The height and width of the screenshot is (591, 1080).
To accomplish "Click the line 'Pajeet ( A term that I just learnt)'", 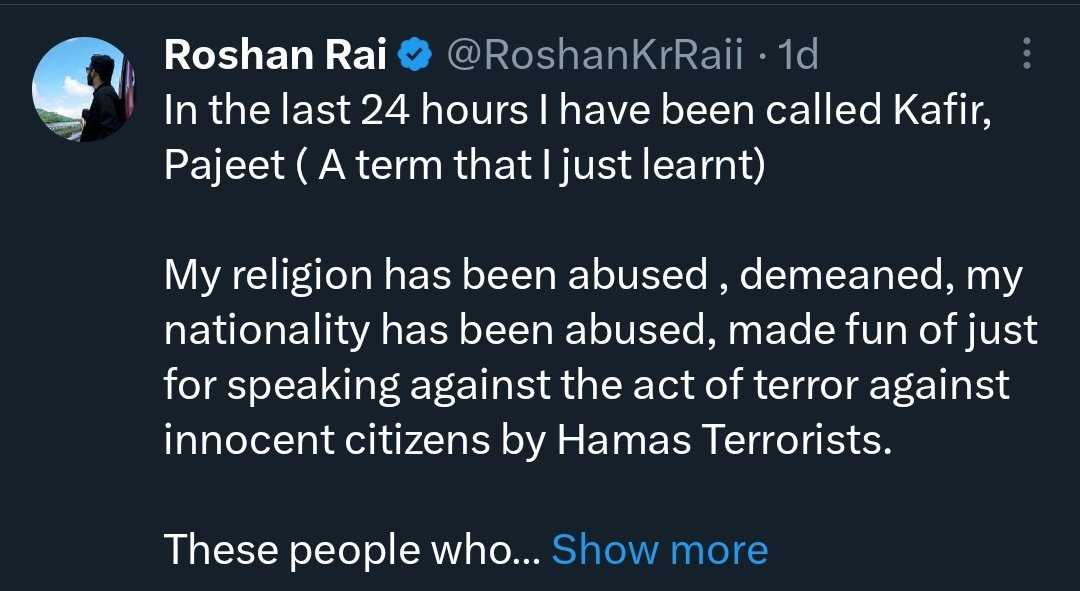I will (463, 166).
